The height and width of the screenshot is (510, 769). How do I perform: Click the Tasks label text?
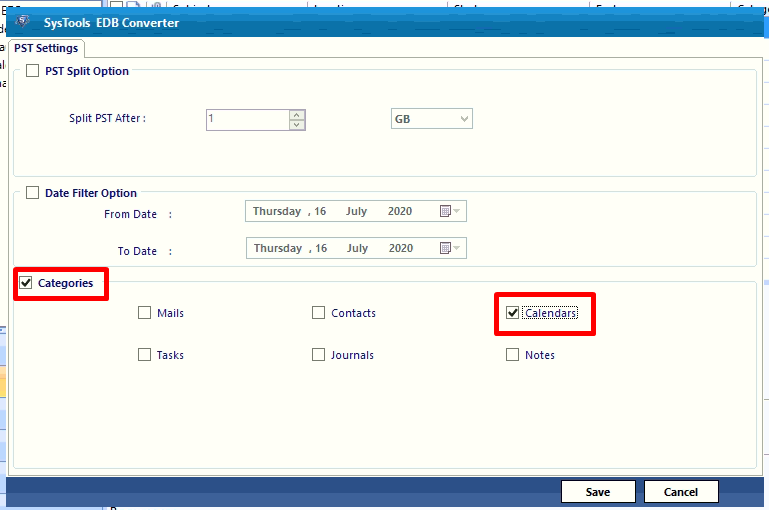[170, 355]
